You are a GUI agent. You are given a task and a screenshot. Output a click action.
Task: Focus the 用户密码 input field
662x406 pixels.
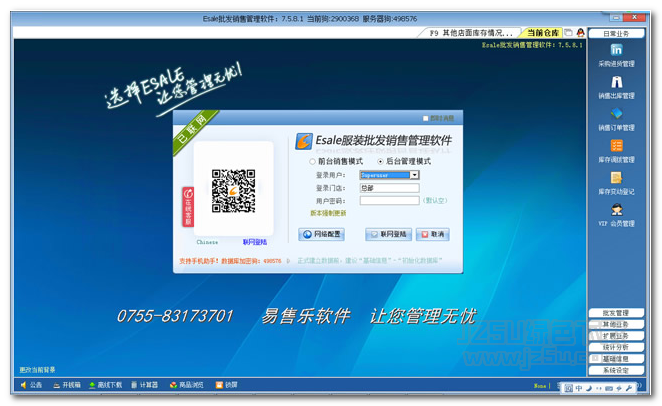(x=389, y=200)
